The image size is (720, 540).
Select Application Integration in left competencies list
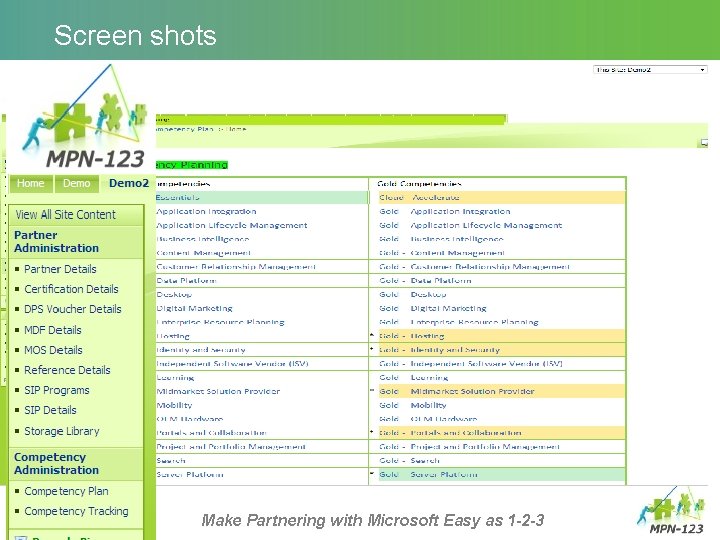[206, 211]
